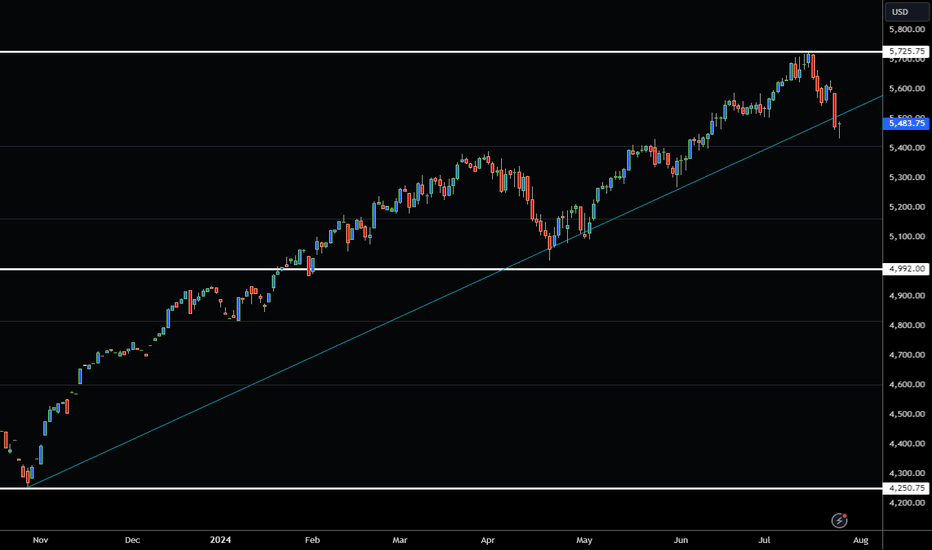Click the 5,200.00 price axis label

pos(906,207)
